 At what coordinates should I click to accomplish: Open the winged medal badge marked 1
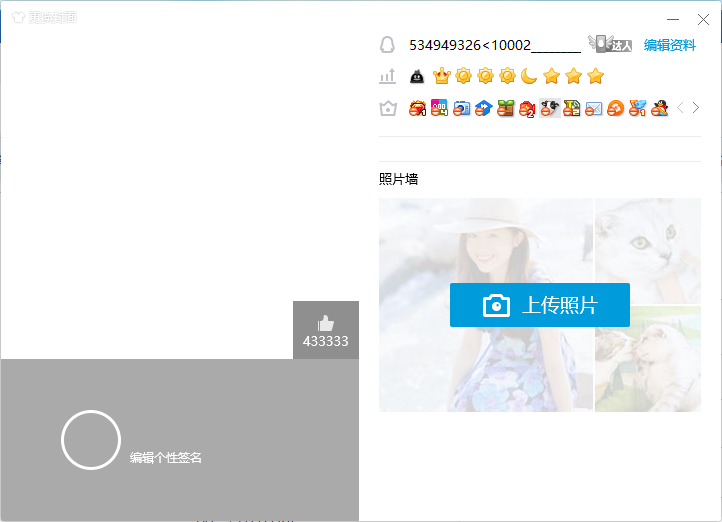(x=638, y=108)
